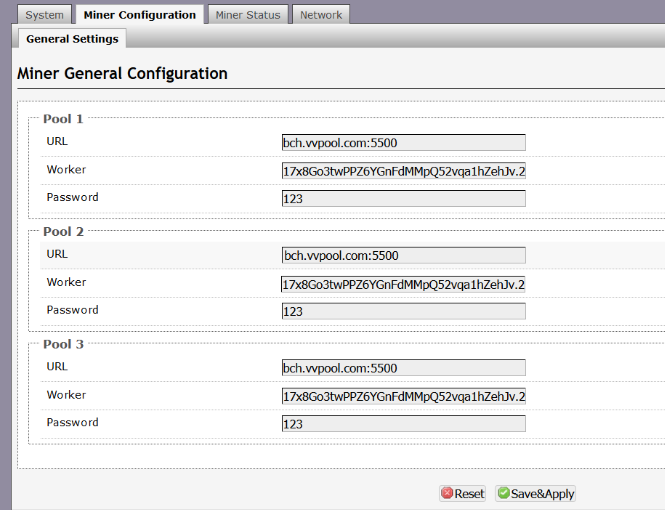Edit the Pool 3 Password field

click(403, 424)
